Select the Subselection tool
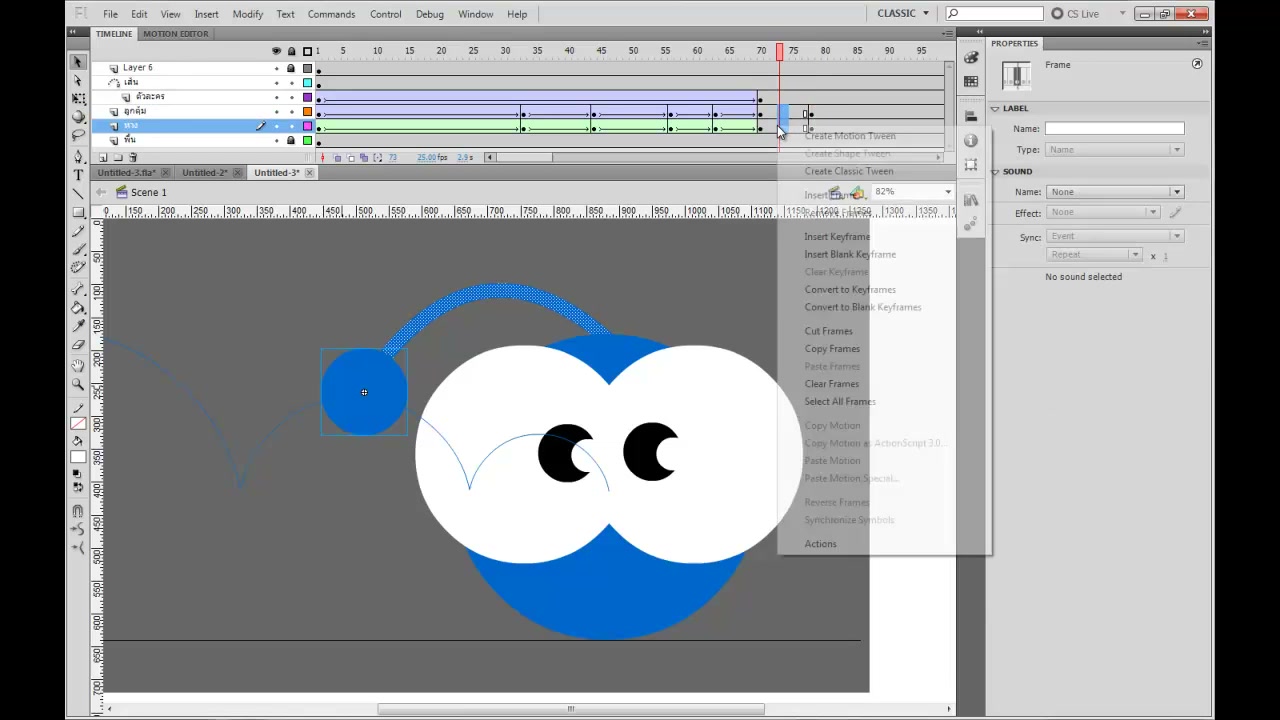This screenshot has width=1280, height=720. [78, 81]
